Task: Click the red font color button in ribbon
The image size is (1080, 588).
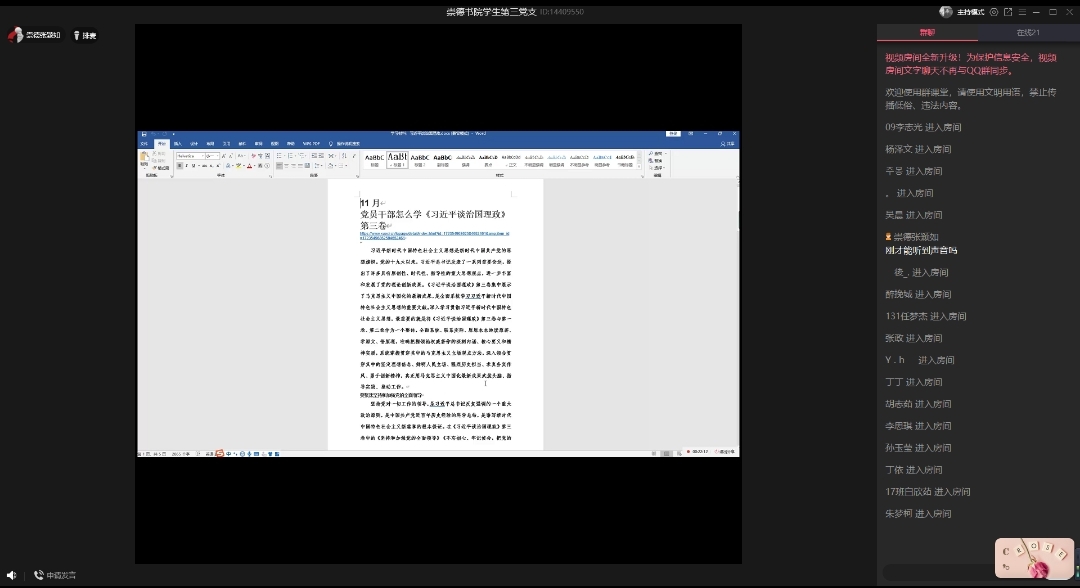Action: 249,166
